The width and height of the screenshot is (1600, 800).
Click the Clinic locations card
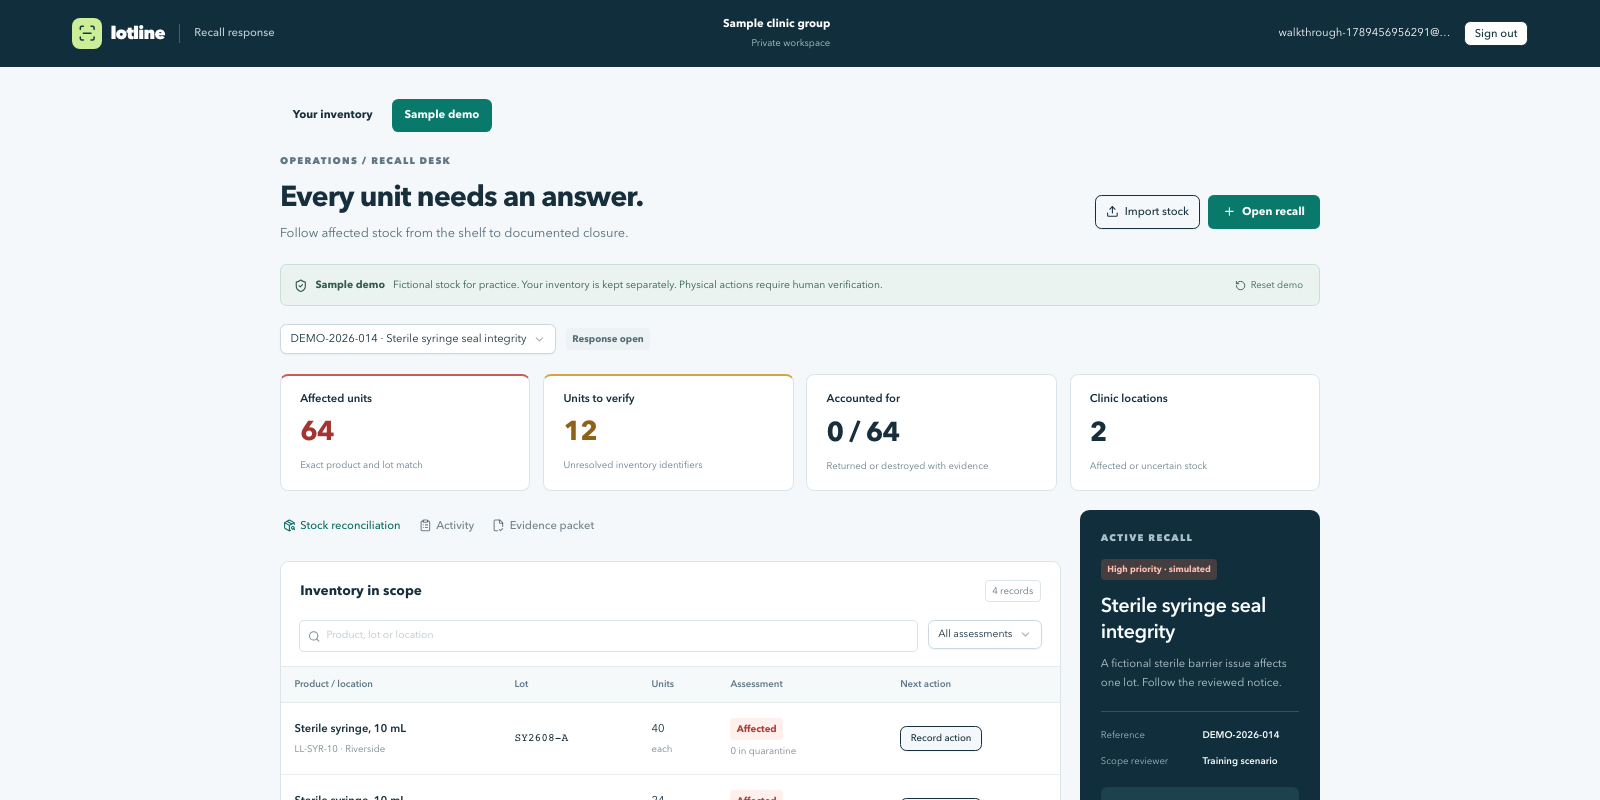(1195, 432)
